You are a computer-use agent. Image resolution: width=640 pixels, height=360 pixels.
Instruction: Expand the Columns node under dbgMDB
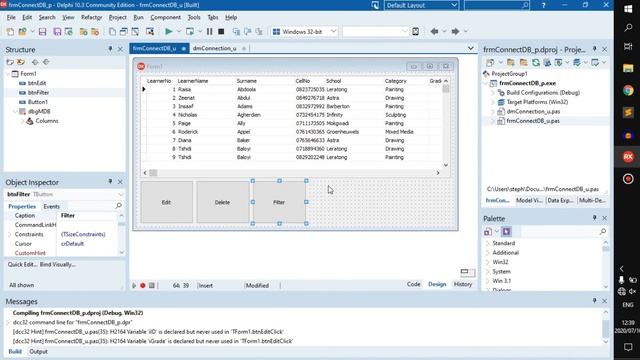pos(23,121)
